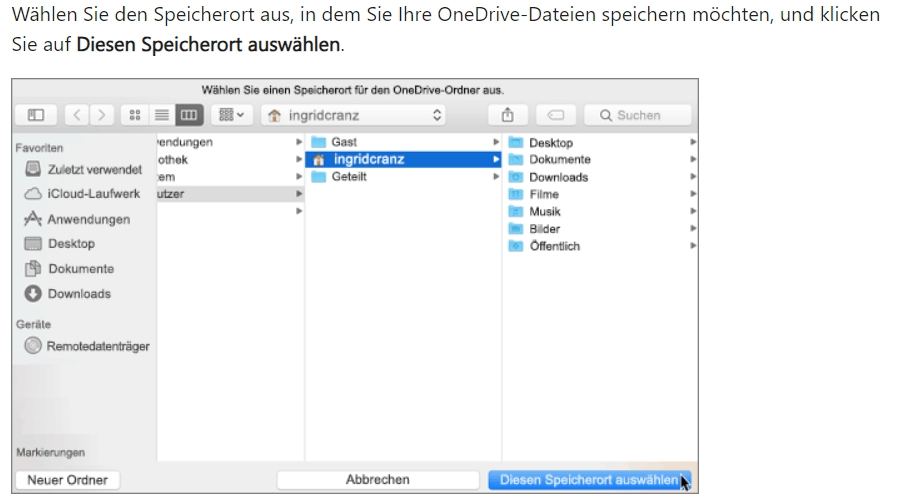The width and height of the screenshot is (907, 499).
Task: Click the Neuer Ordner button
Action: (68, 480)
